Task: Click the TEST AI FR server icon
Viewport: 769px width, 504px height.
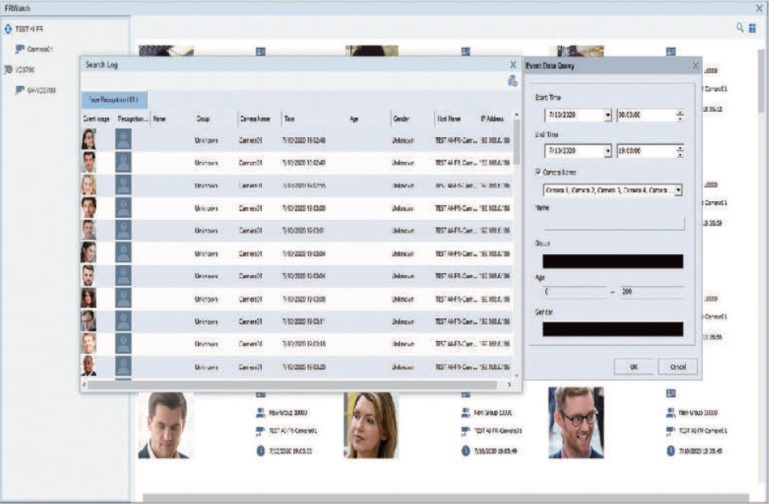Action: [x=8, y=29]
